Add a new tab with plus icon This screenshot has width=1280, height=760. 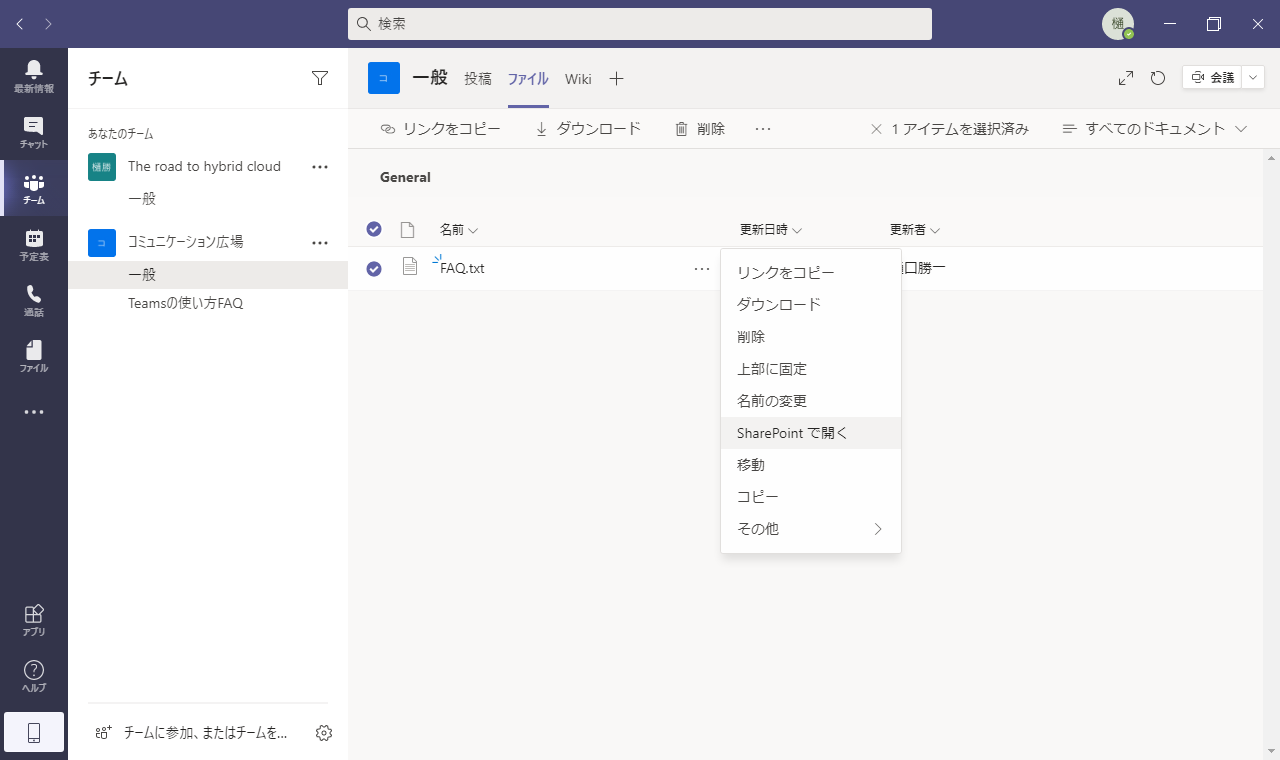(617, 79)
